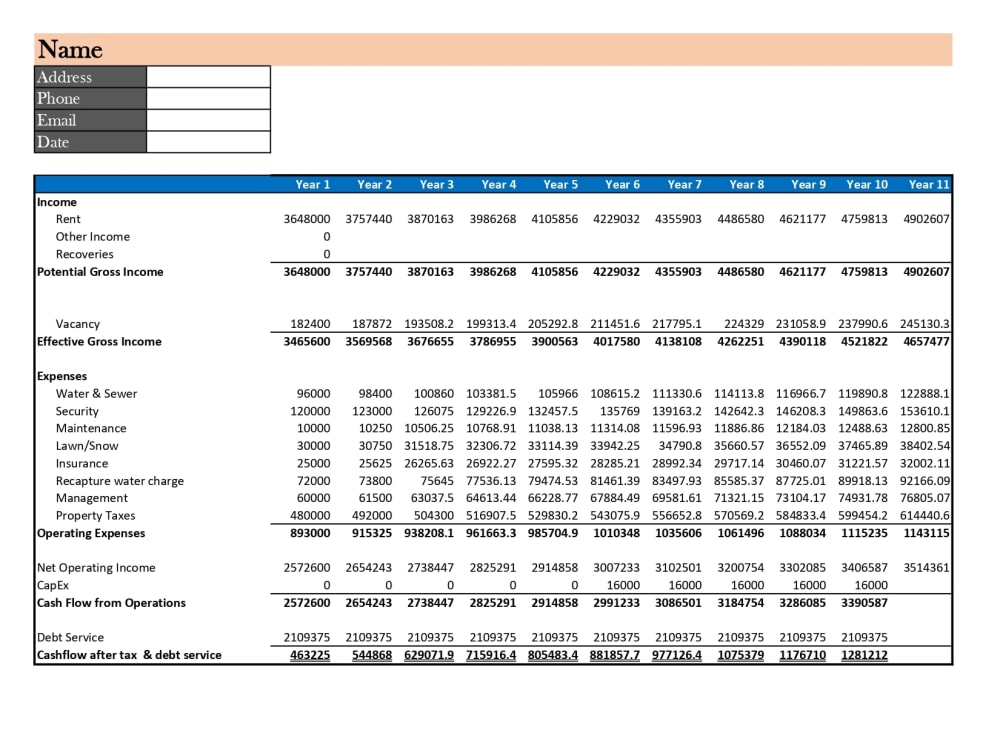Select the Phone label cell
Screen dimensions: 1000x750
point(91,98)
